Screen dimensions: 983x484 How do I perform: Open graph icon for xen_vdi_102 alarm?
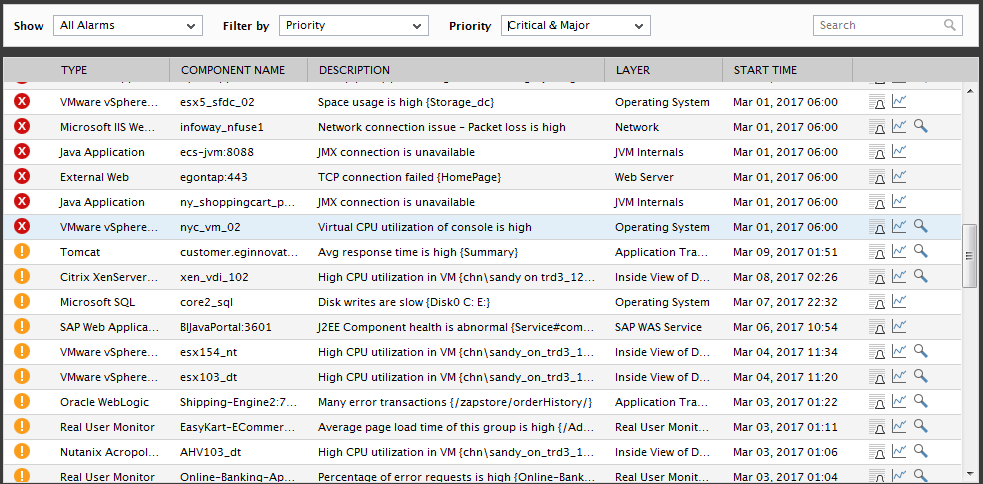pyautogui.click(x=899, y=276)
